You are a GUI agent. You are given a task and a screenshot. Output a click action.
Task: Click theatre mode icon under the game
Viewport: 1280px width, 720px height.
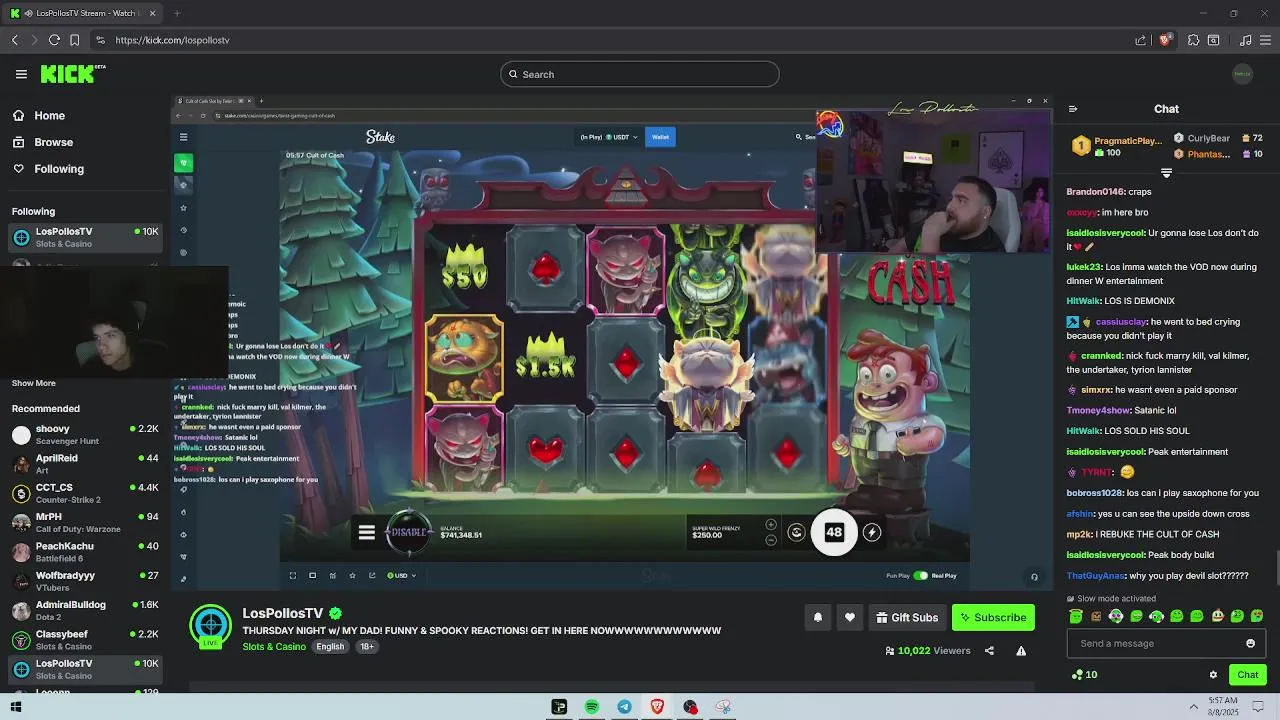tap(312, 575)
